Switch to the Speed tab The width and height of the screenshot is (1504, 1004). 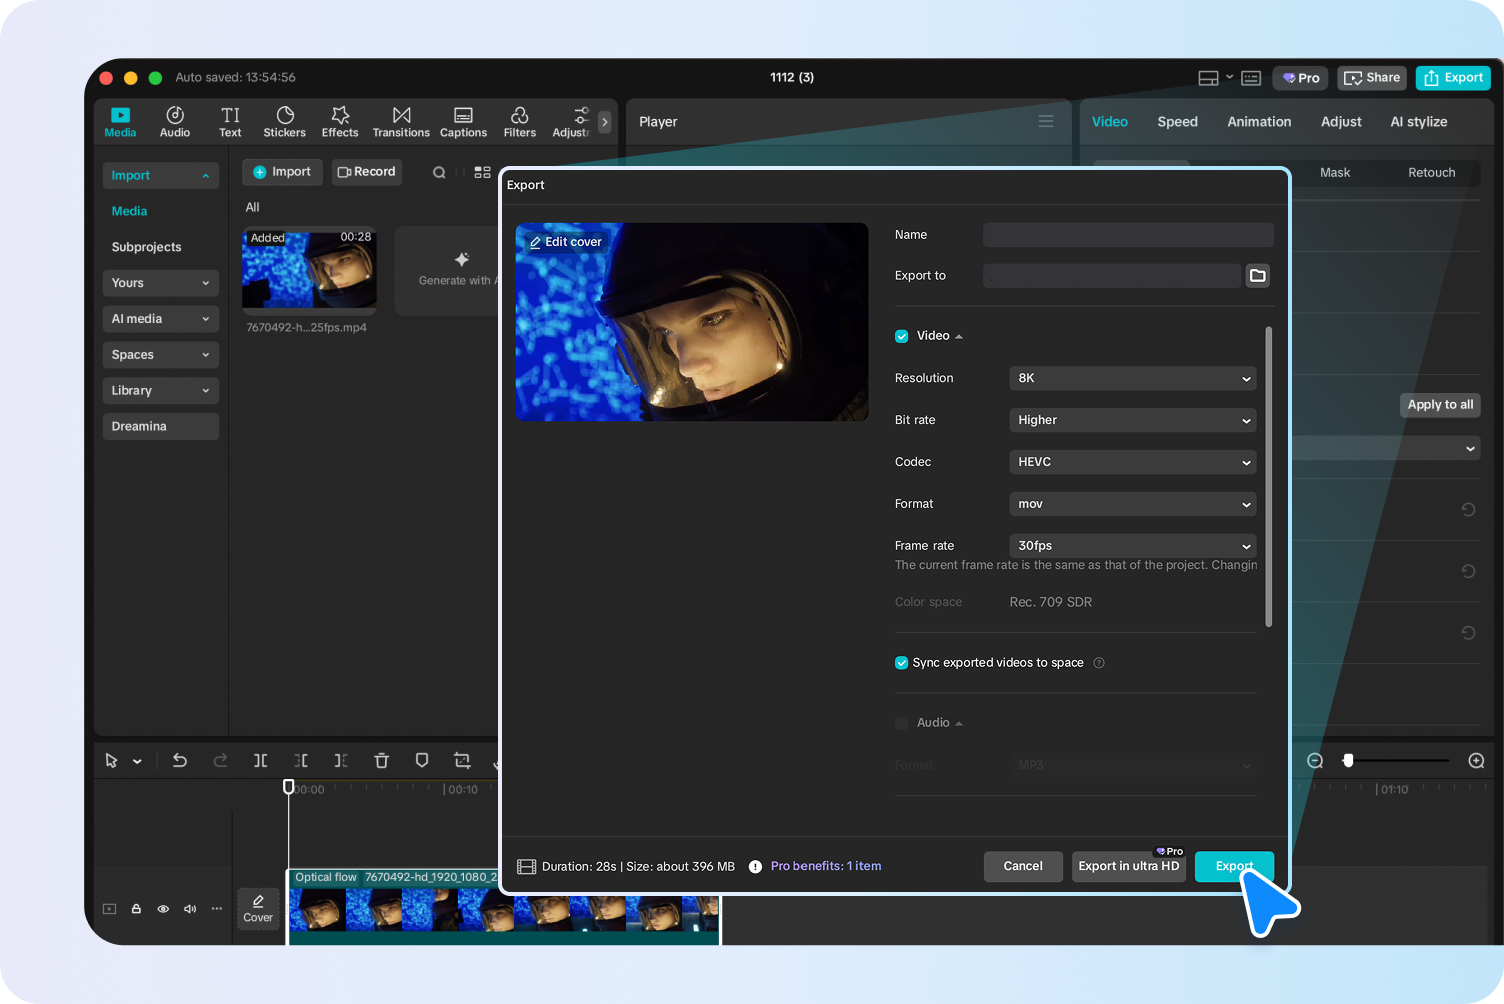pos(1177,122)
